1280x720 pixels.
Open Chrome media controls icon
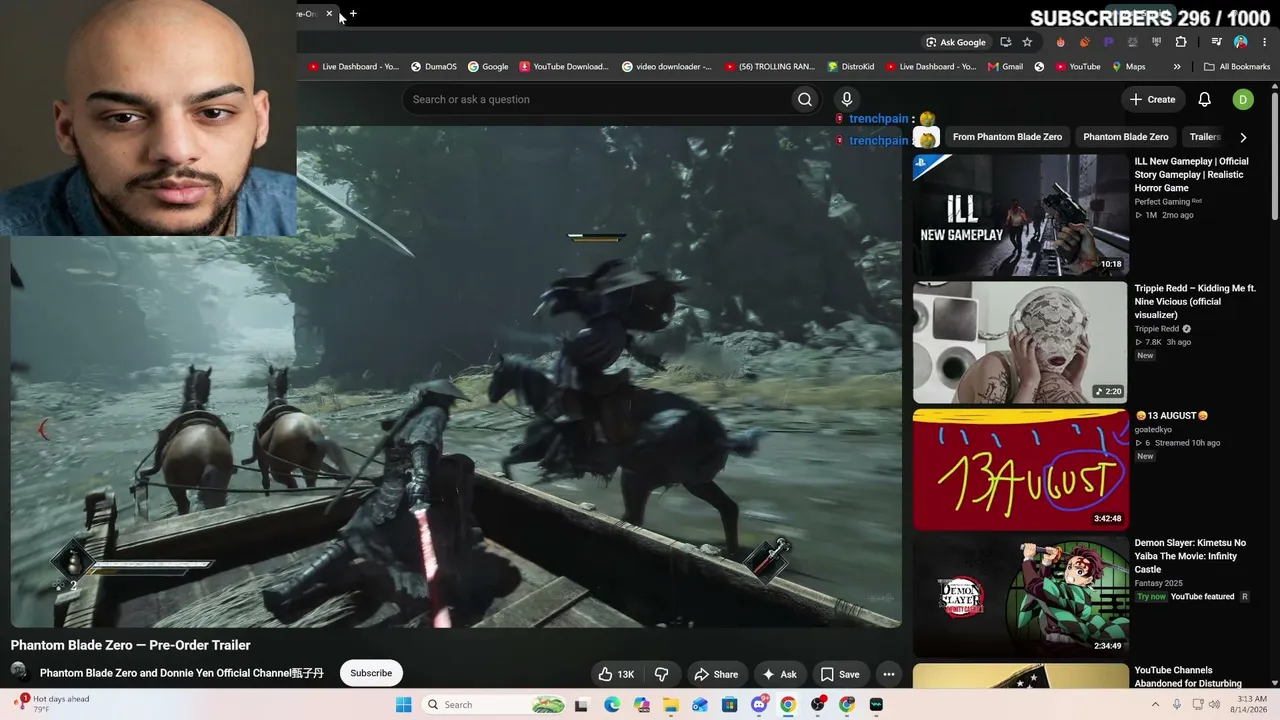(x=1216, y=42)
